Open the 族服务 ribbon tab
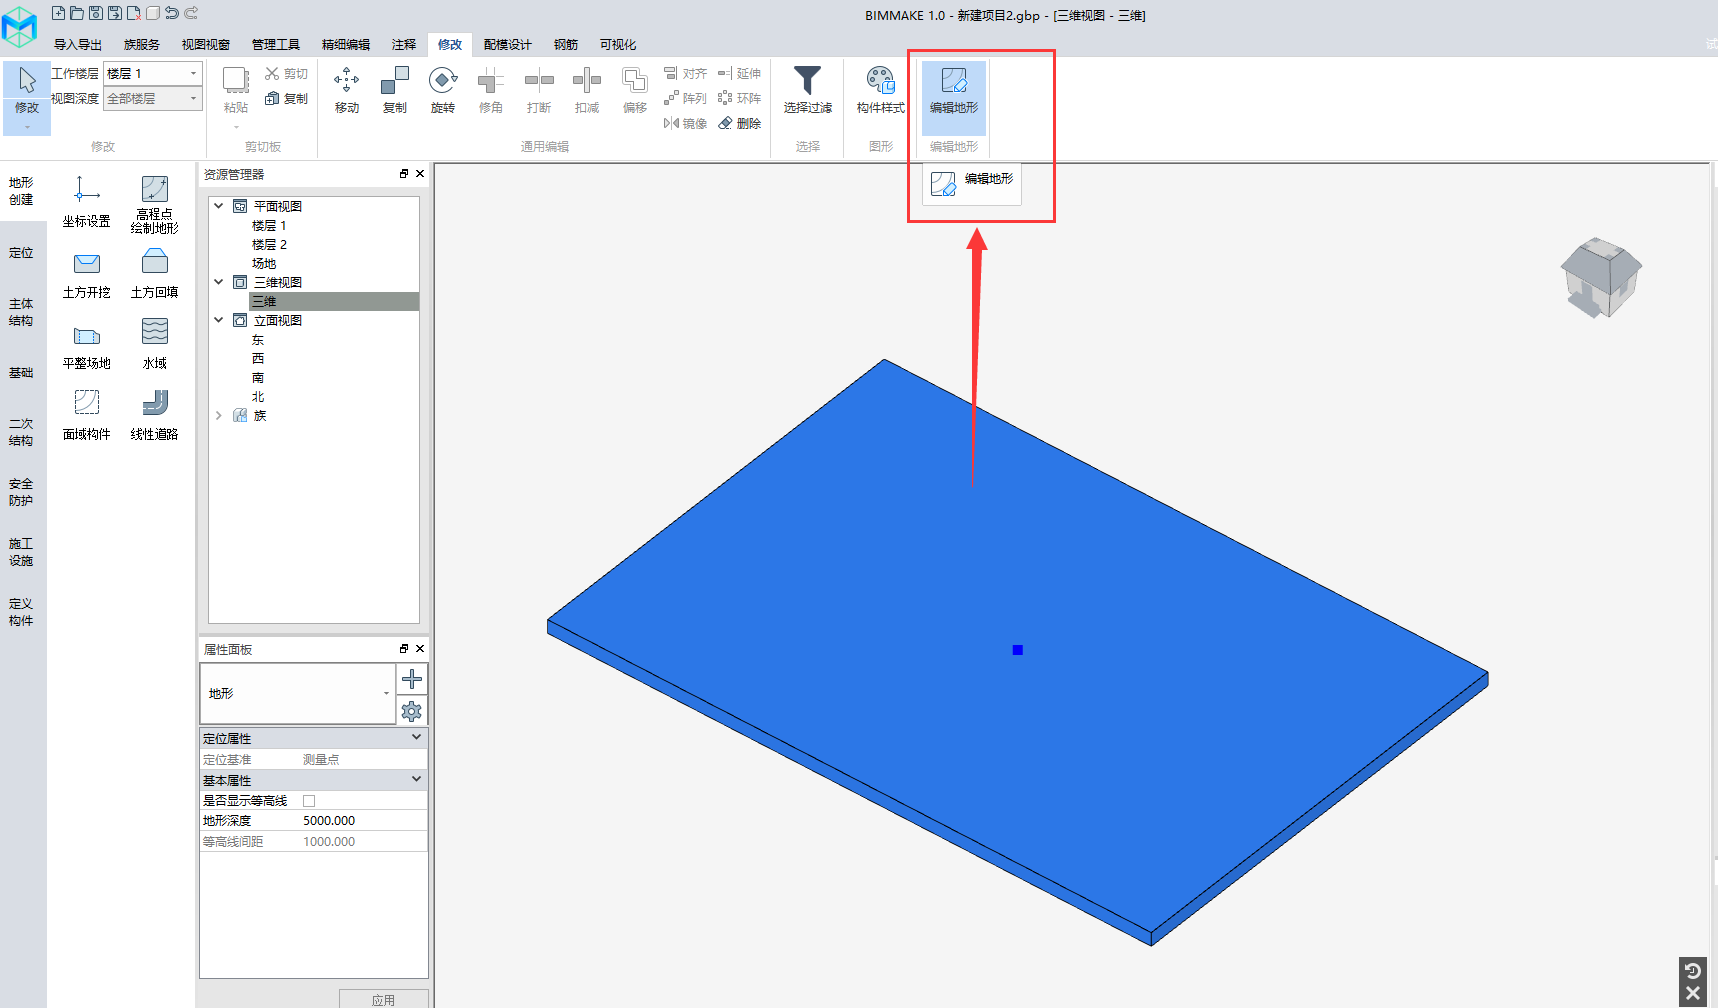 tap(142, 45)
